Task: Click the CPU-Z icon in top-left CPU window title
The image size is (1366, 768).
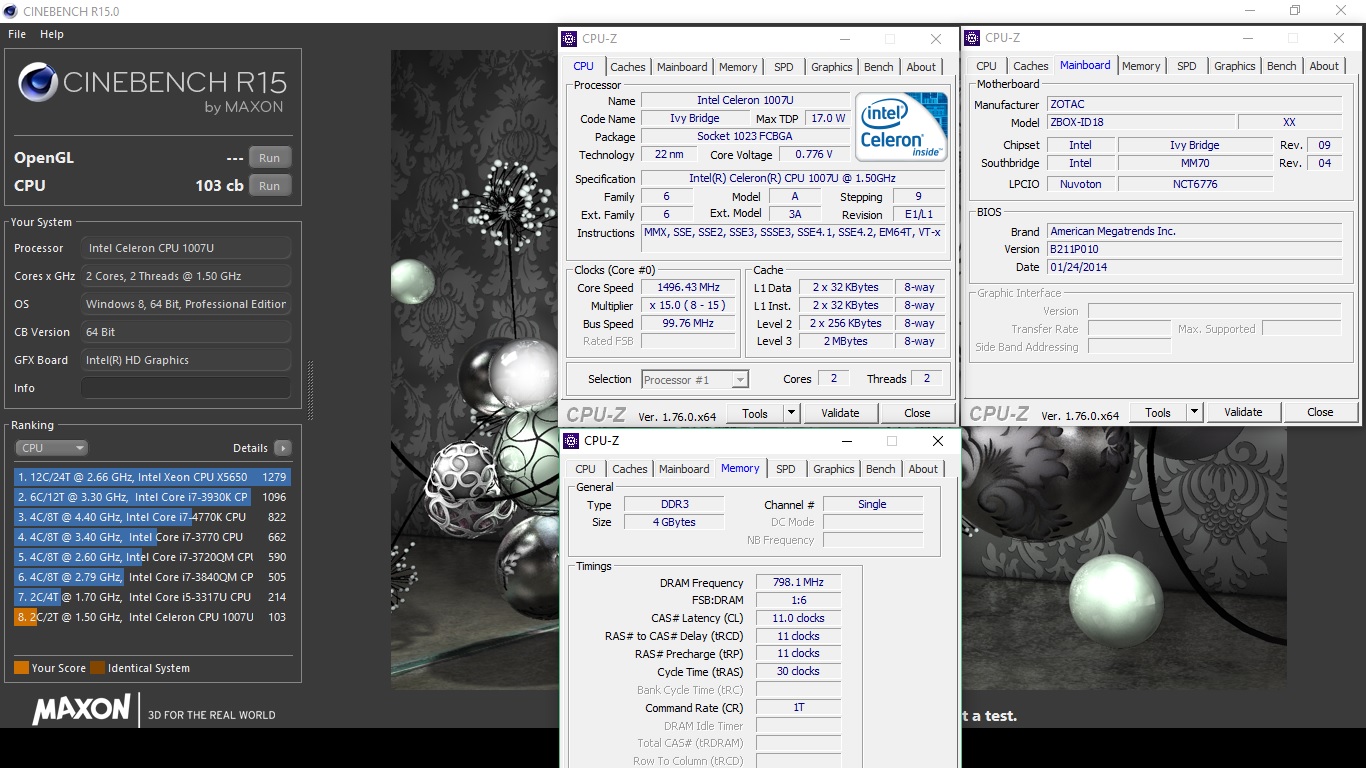Action: coord(569,39)
